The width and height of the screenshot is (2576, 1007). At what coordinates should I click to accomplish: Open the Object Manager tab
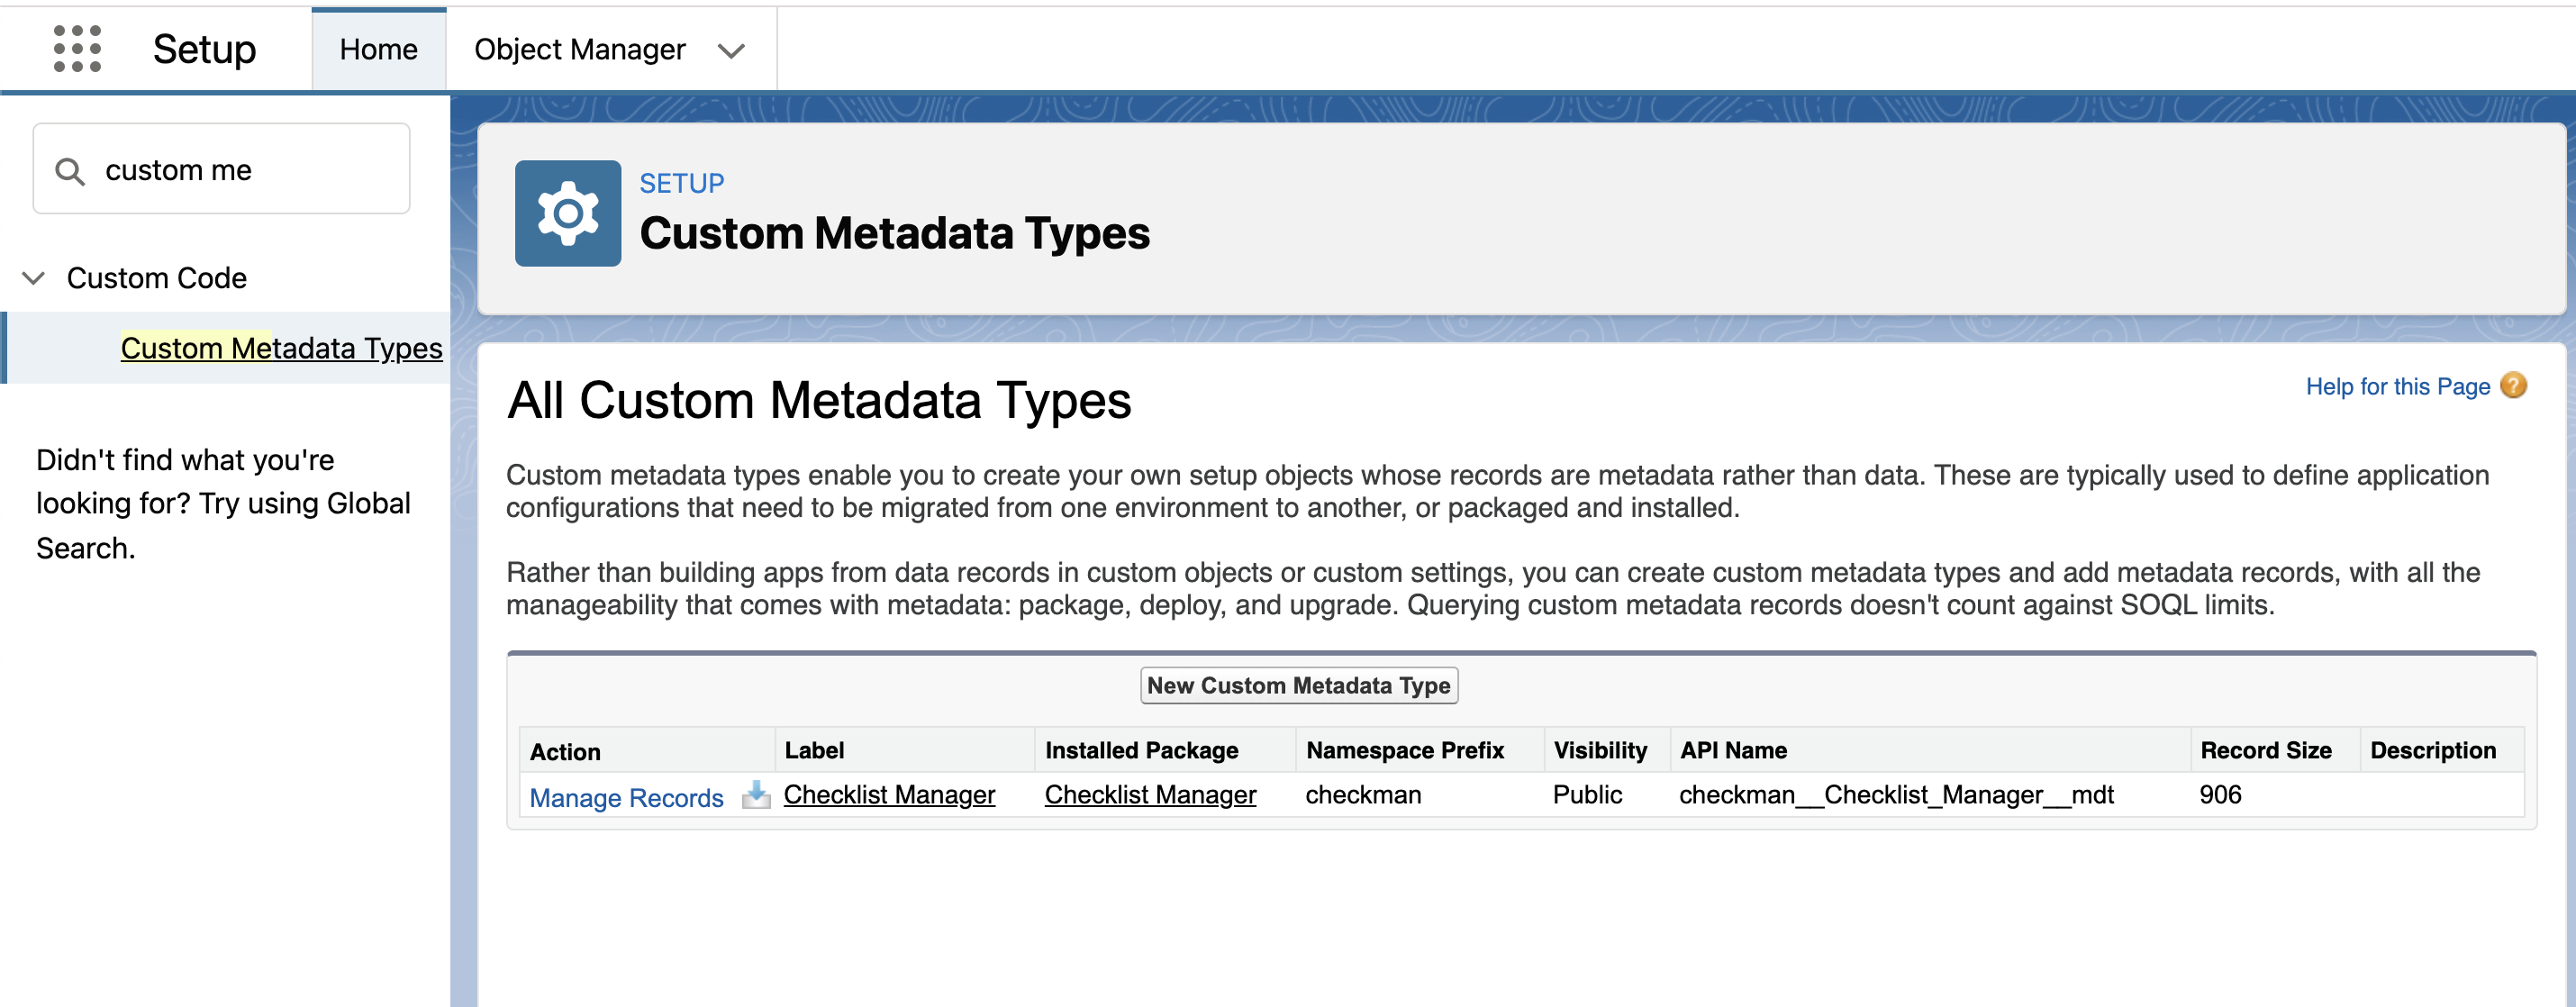pyautogui.click(x=579, y=49)
